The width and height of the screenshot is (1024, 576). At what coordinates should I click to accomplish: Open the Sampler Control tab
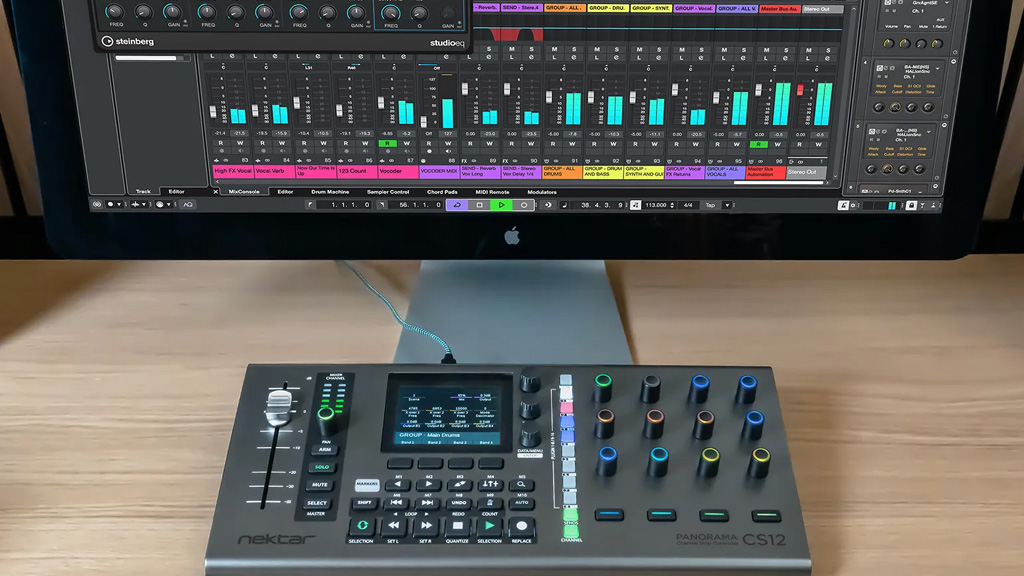click(388, 192)
